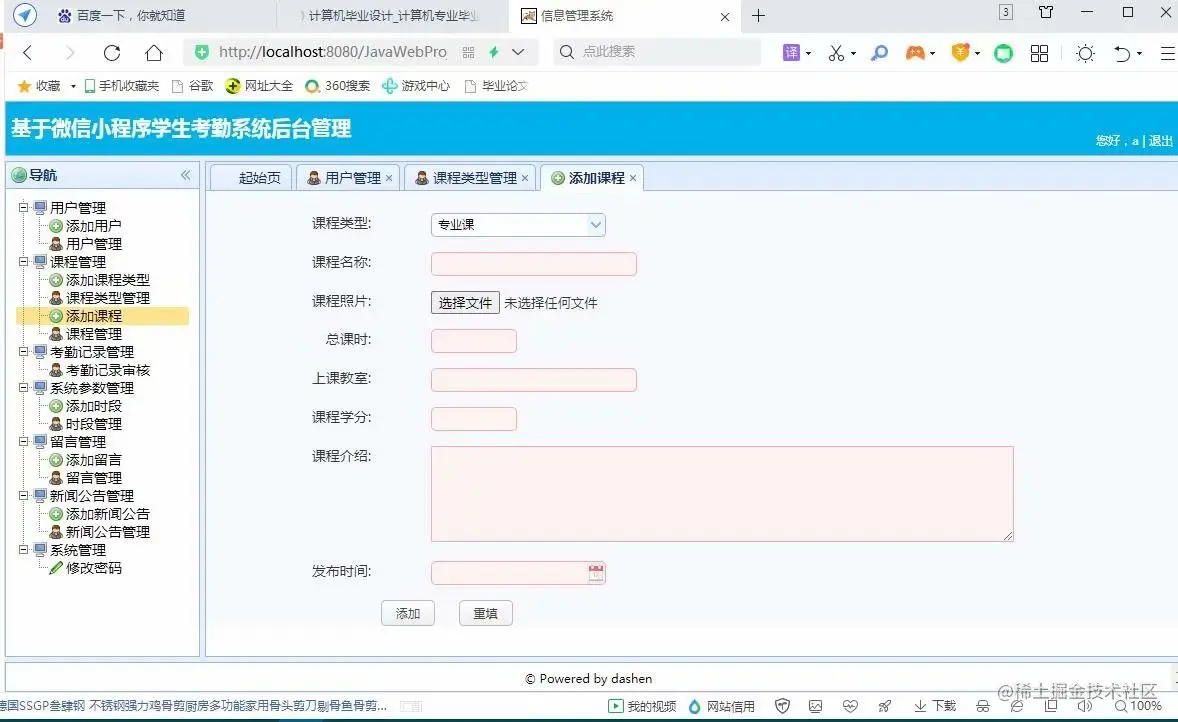Click the 上课教室 input field
Screen dimensions: 1178x722
tap(533, 379)
